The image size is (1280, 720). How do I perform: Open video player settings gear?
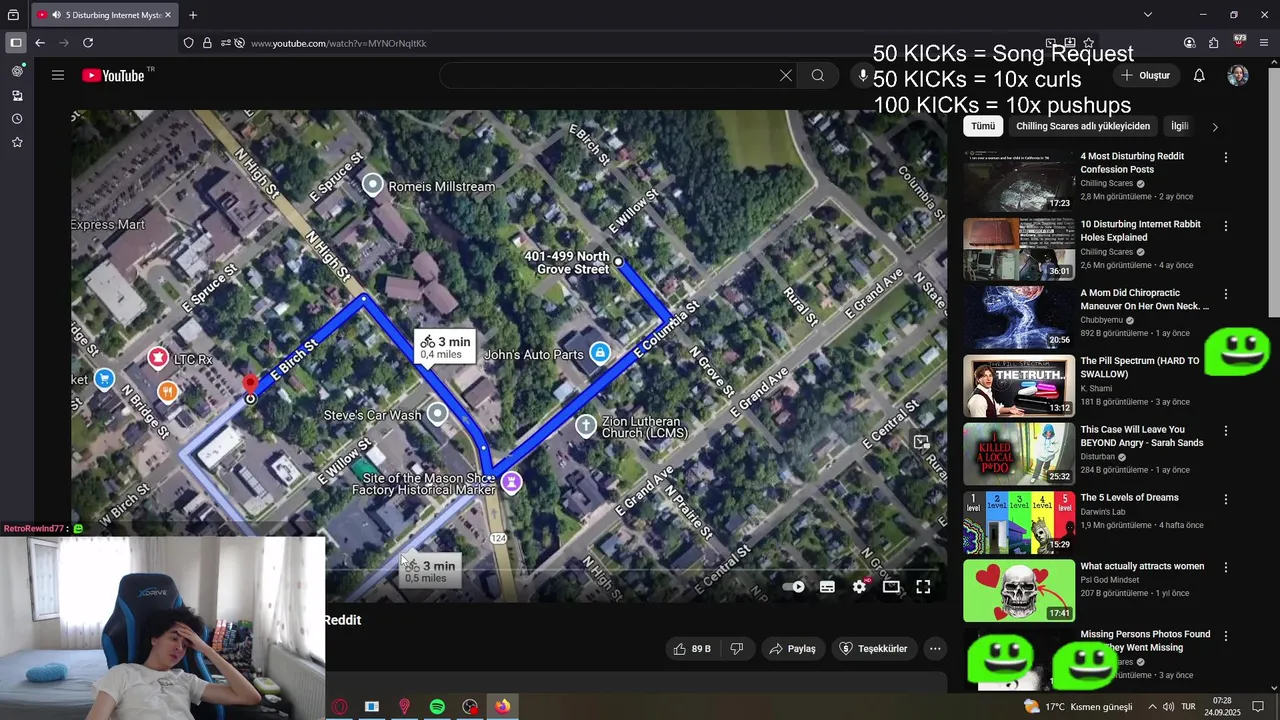click(859, 587)
